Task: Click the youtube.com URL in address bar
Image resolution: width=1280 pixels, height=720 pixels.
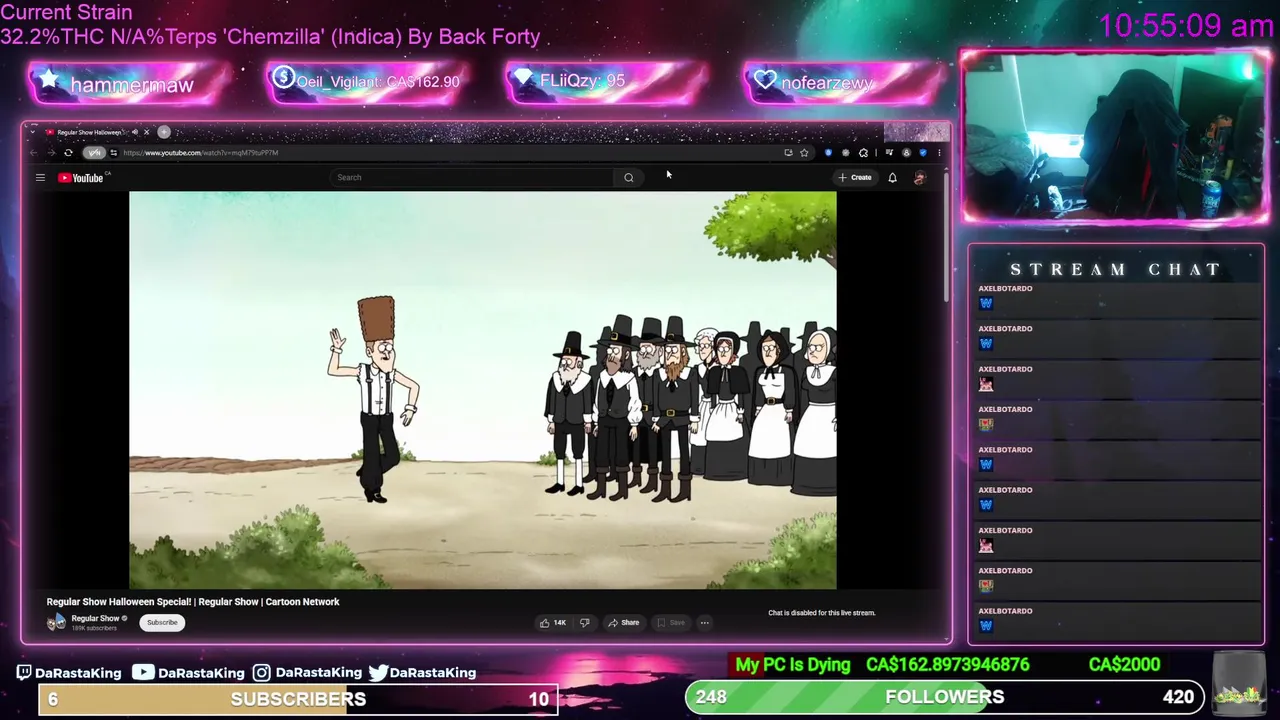Action: pyautogui.click(x=200, y=153)
